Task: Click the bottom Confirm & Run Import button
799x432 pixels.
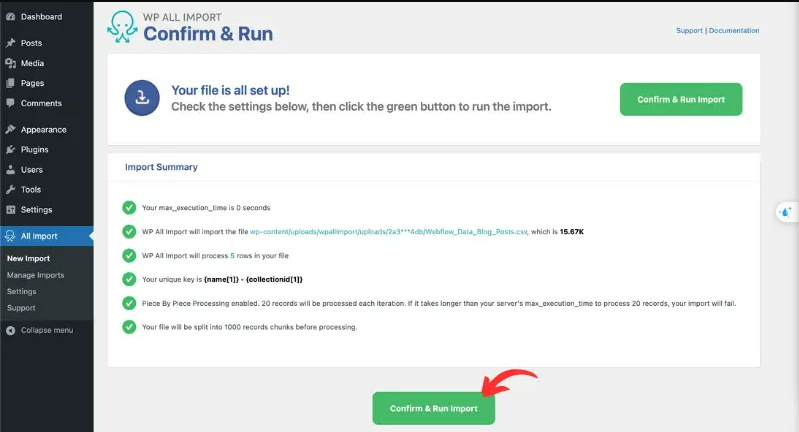Action: tap(434, 408)
